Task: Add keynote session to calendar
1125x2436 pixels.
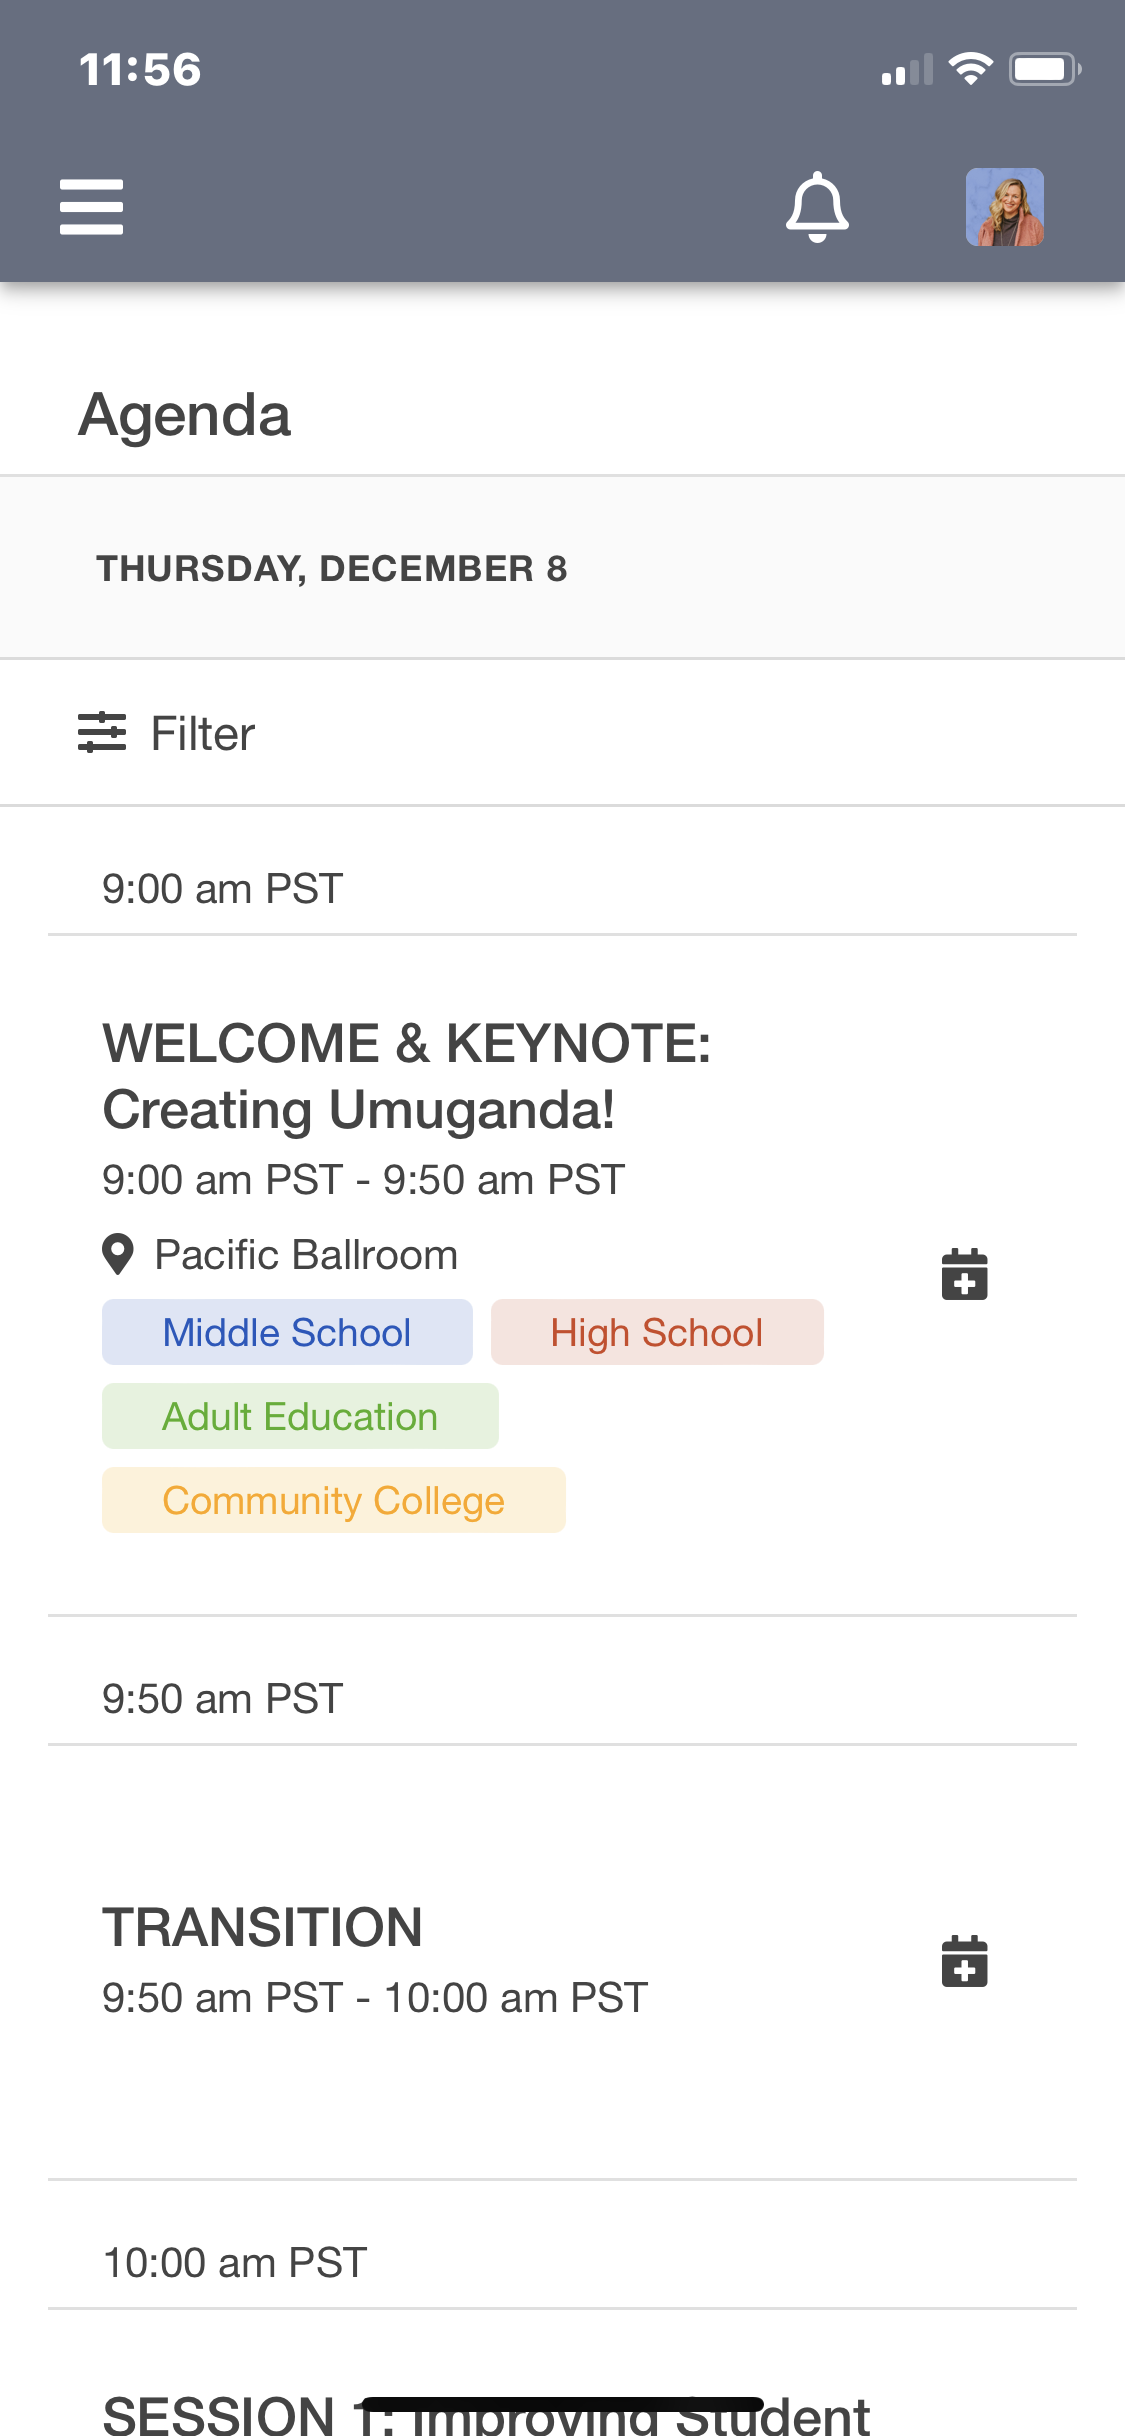Action: [x=963, y=1275]
